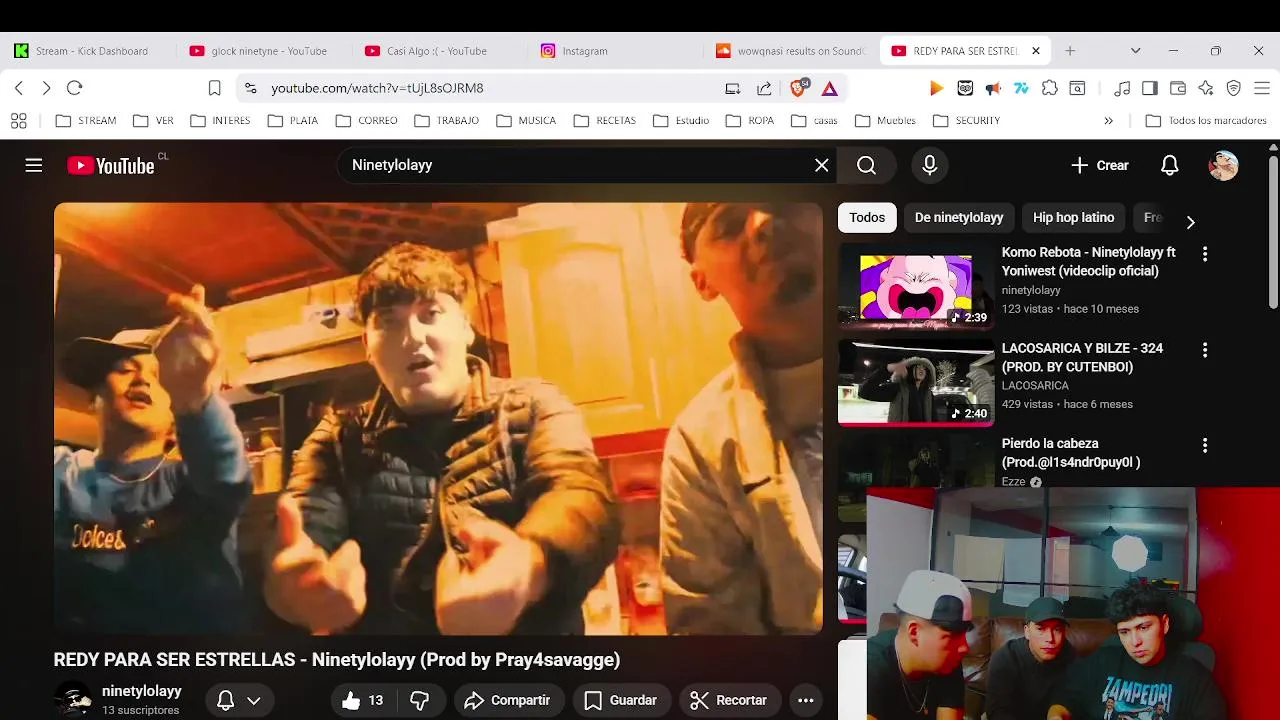
Task: Open the Leo AI sparkle icon
Action: (x=1206, y=88)
